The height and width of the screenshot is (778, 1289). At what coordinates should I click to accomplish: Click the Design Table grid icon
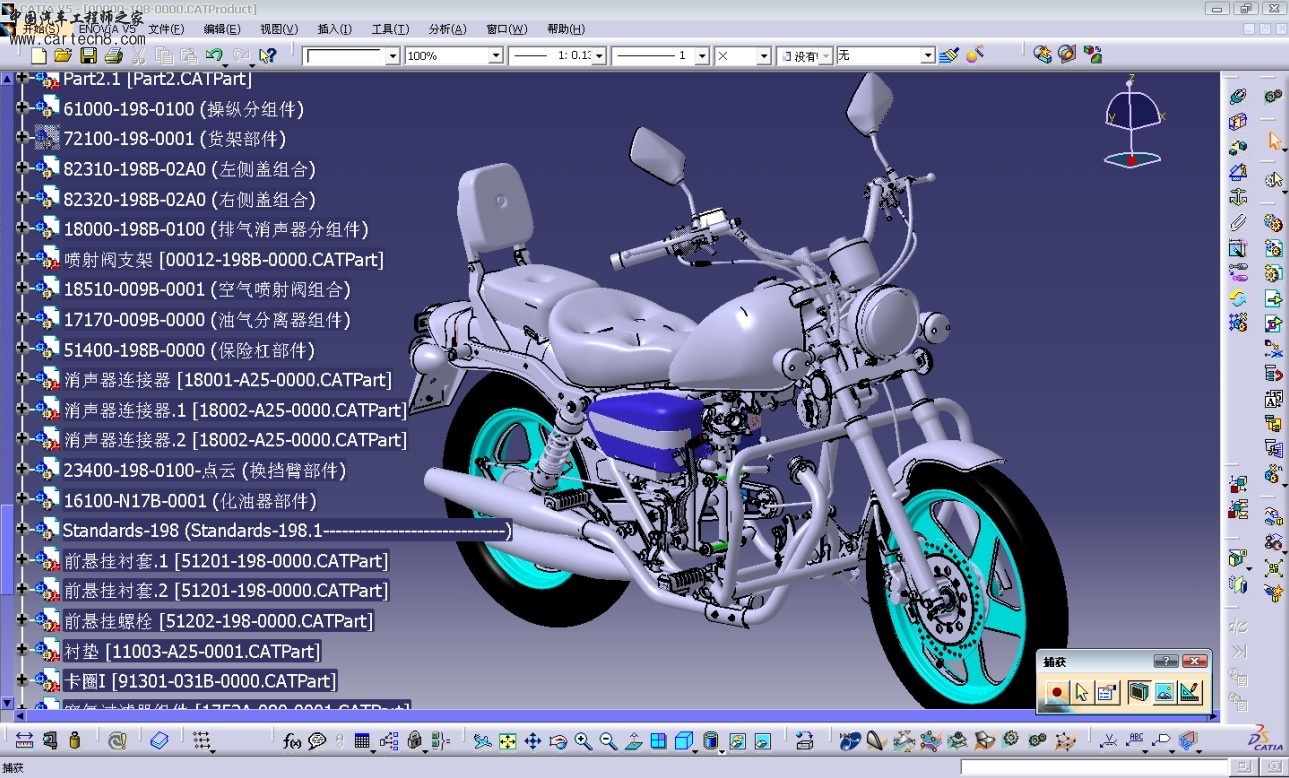[362, 741]
